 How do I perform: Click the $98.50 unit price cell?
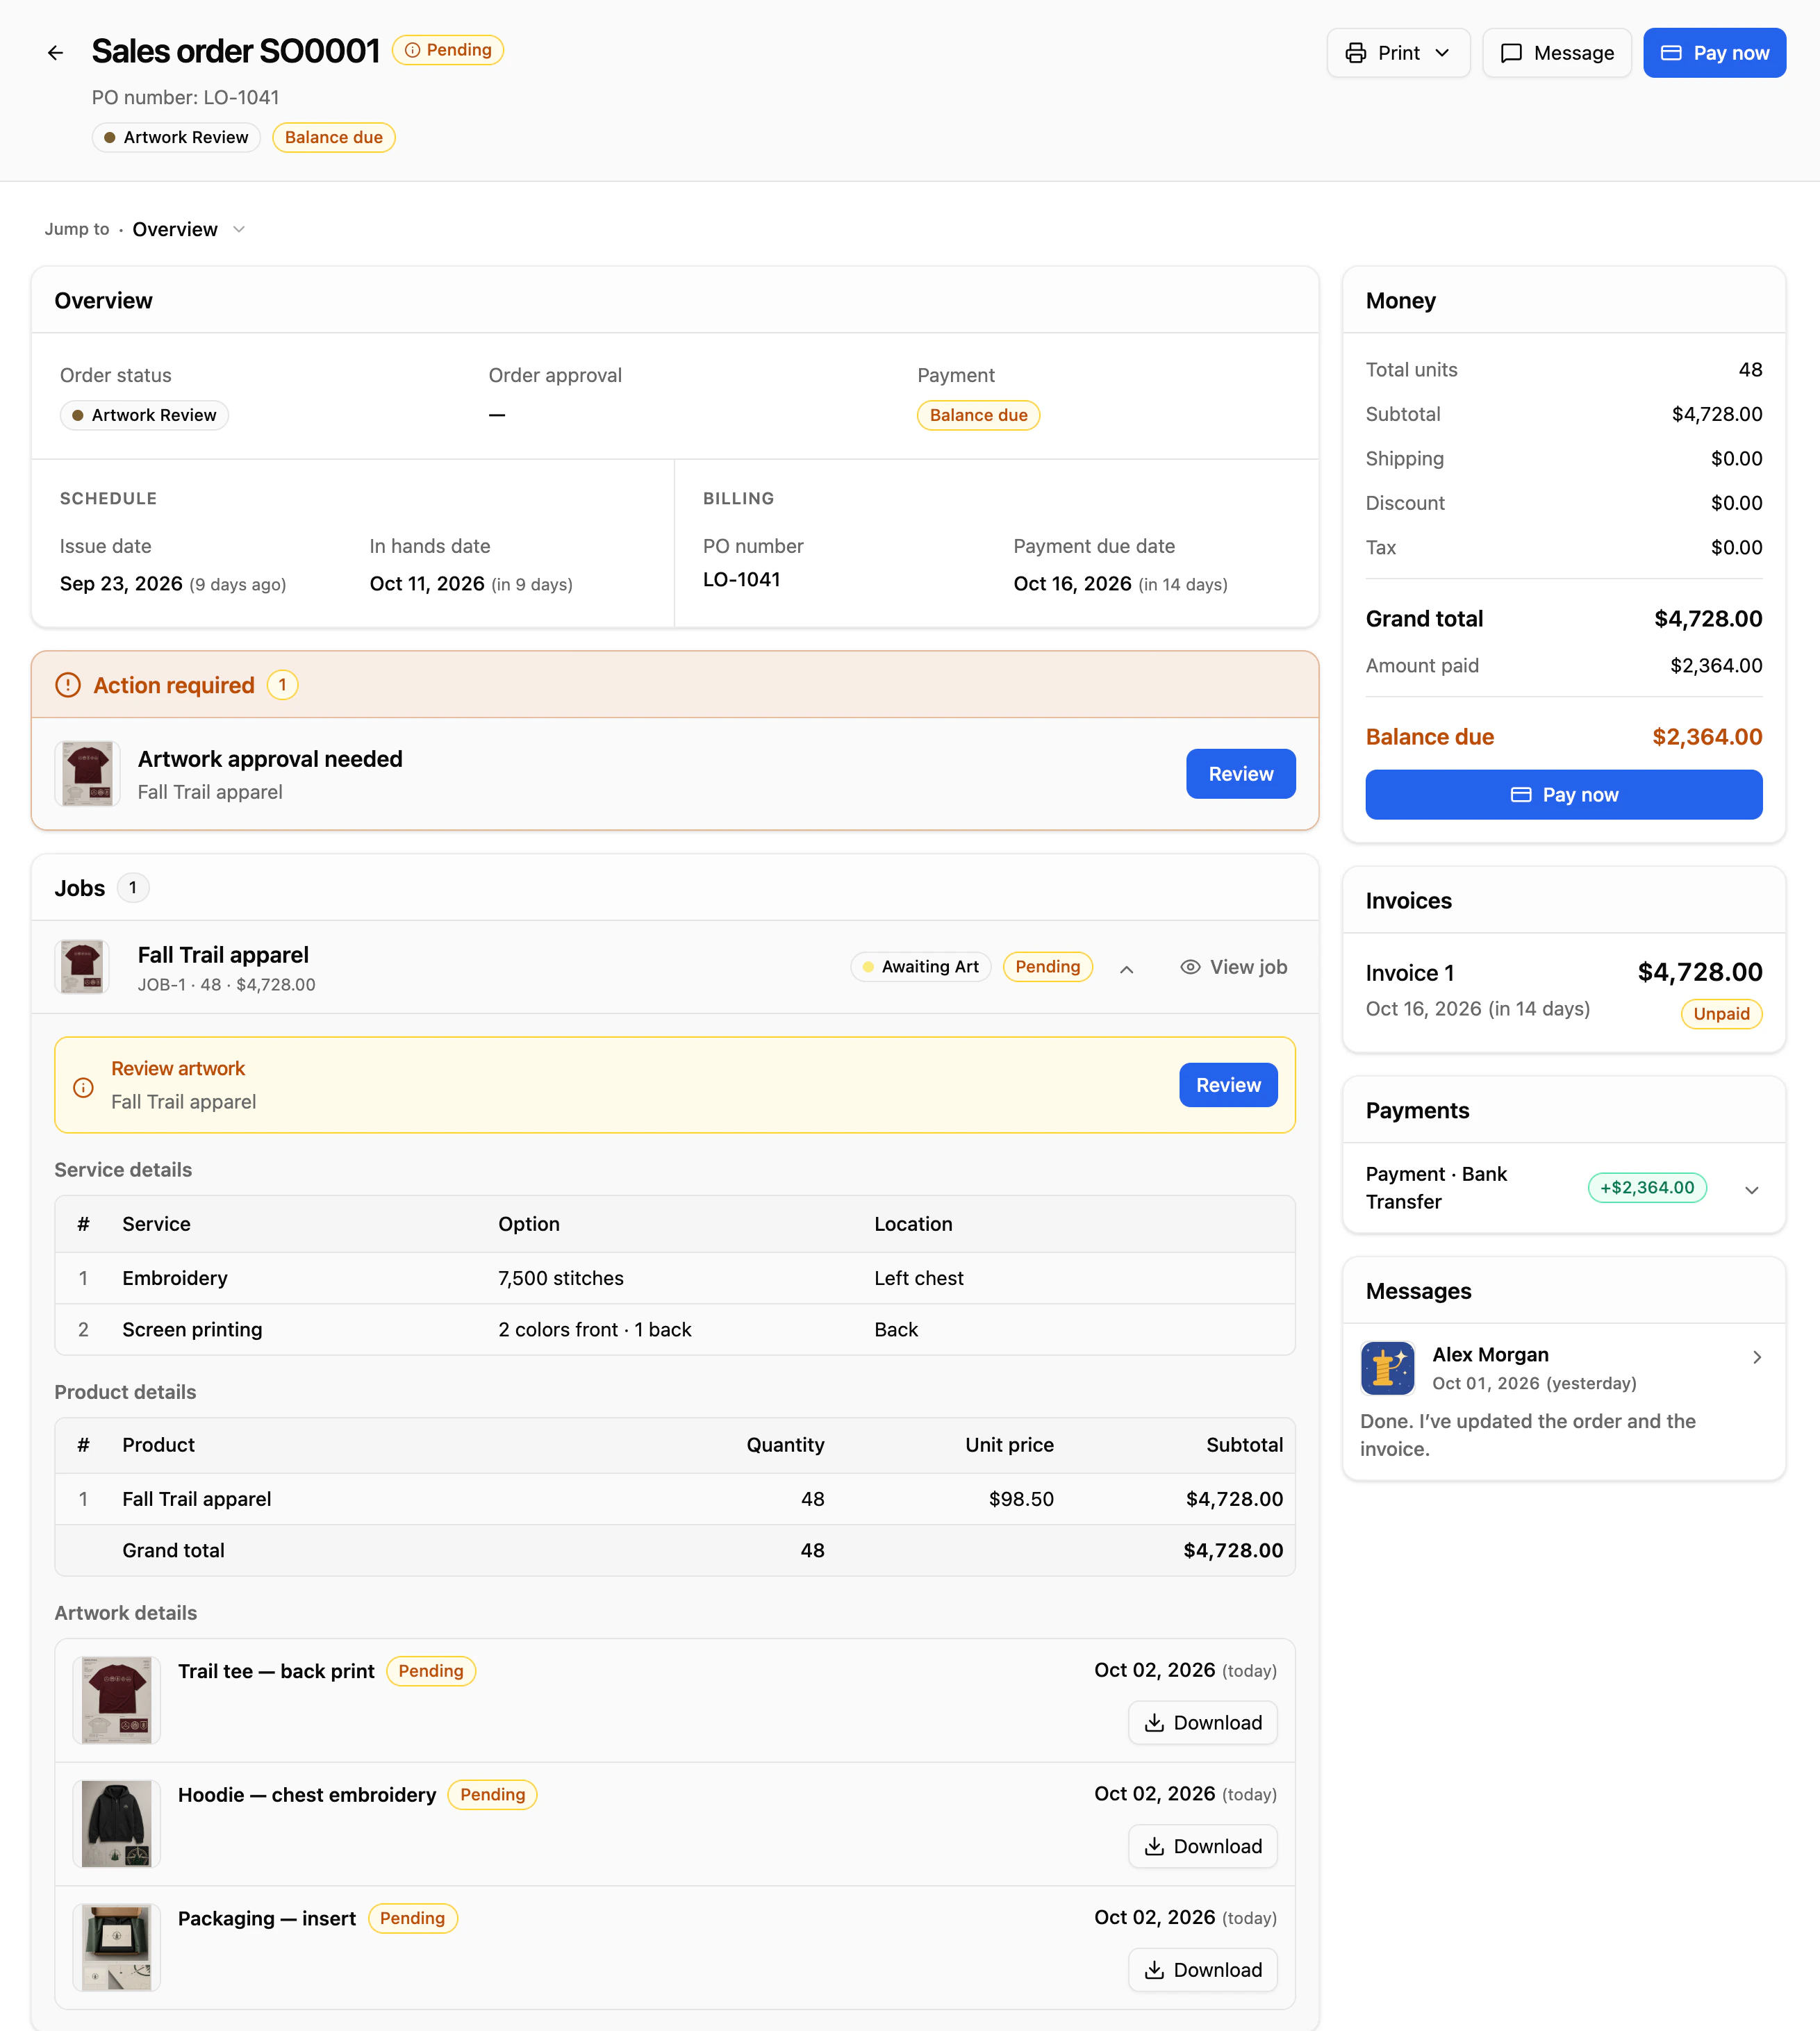point(1021,1499)
